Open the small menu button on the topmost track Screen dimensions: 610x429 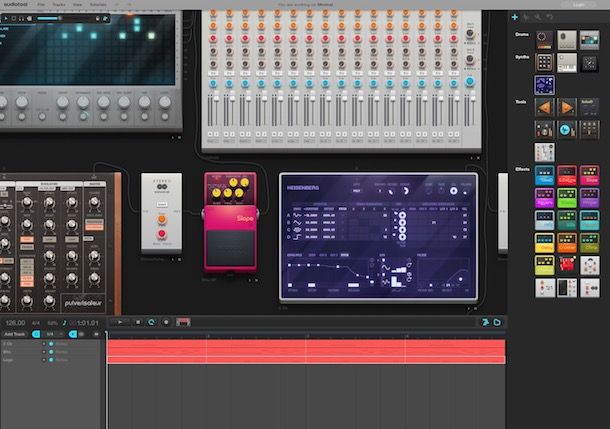click(x=44, y=344)
